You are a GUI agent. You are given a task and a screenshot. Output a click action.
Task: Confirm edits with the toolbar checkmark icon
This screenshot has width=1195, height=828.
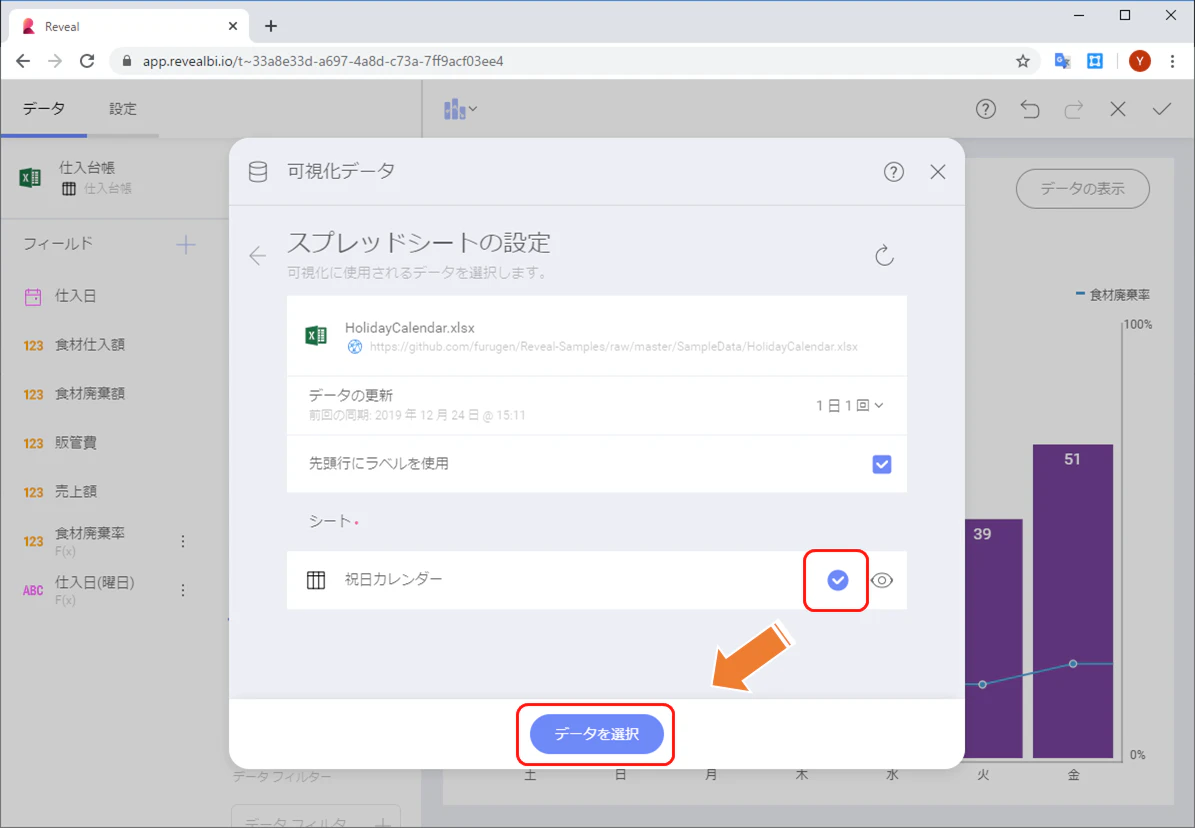tap(1161, 109)
